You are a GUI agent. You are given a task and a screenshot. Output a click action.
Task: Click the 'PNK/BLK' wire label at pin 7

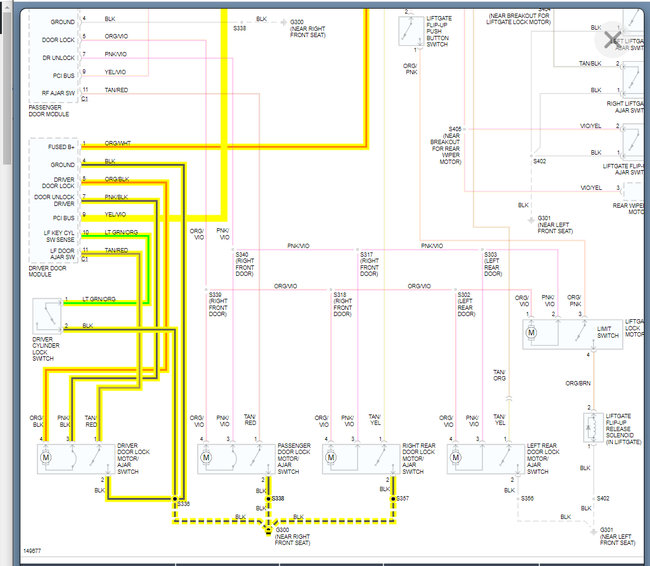point(116,197)
